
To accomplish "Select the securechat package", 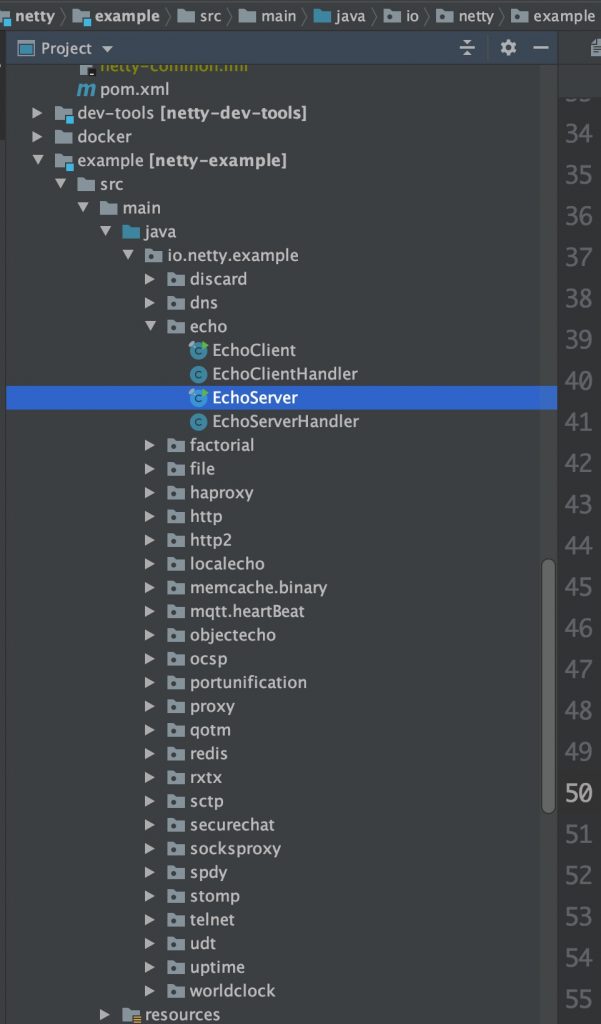I will point(232,825).
